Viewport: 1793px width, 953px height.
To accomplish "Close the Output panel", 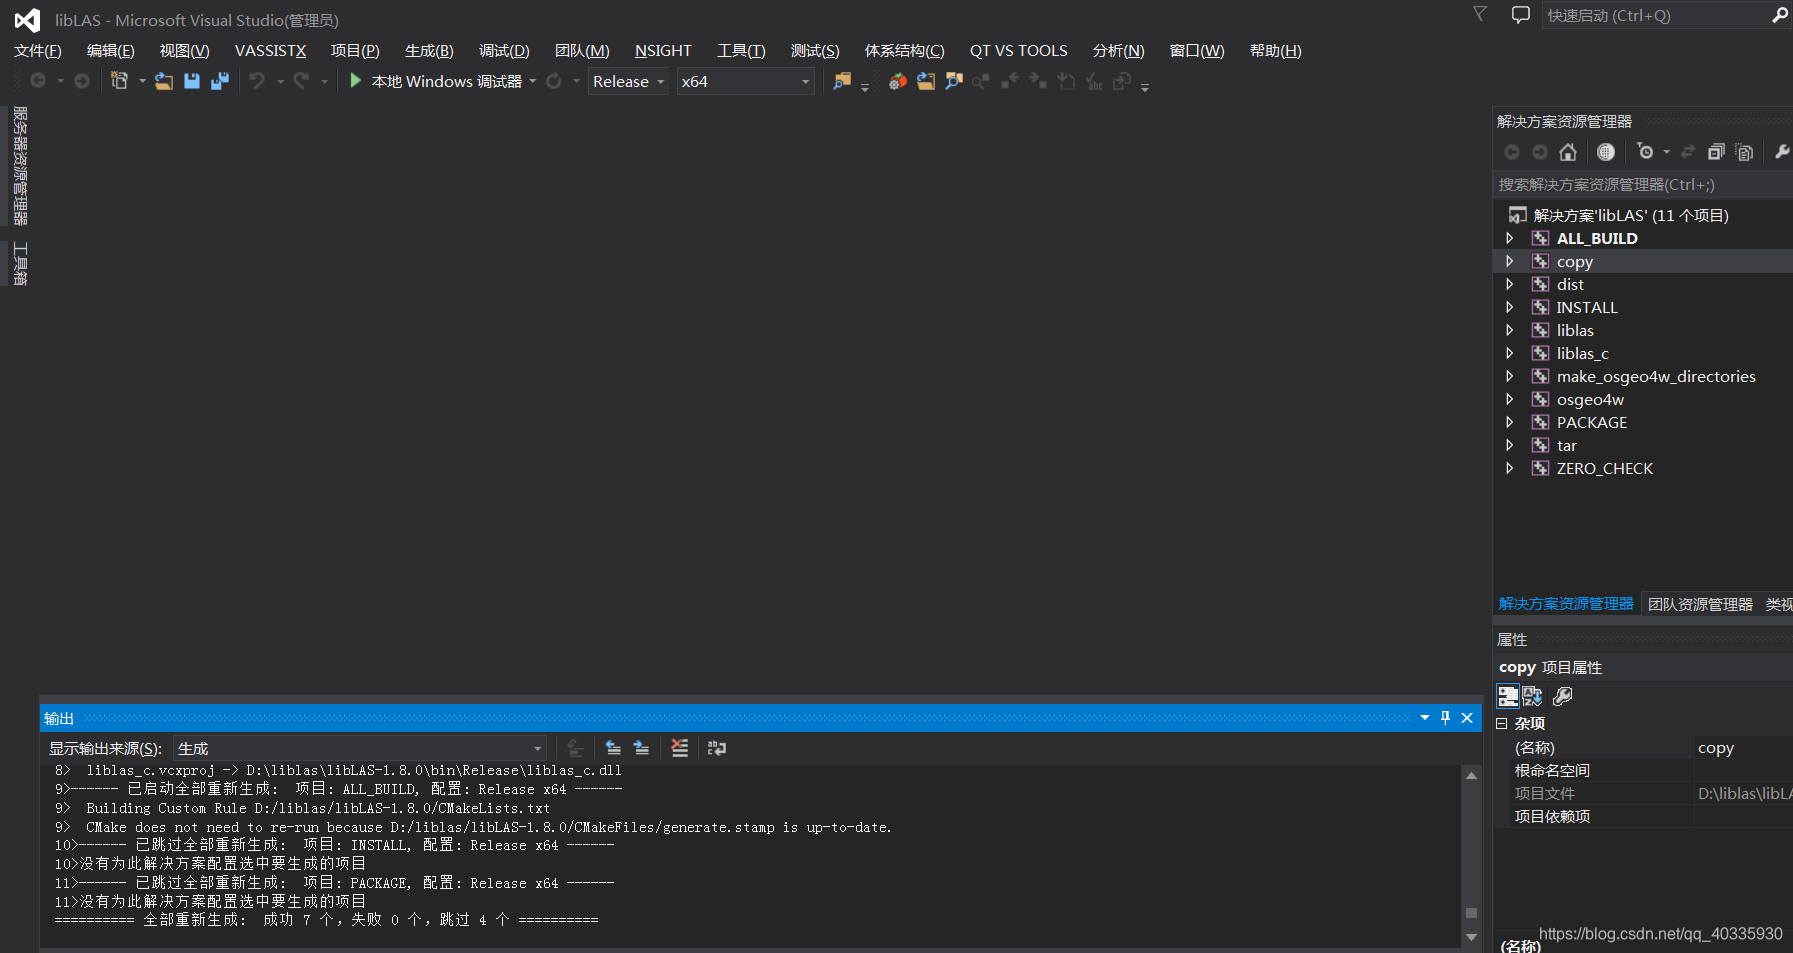I will [x=1467, y=718].
